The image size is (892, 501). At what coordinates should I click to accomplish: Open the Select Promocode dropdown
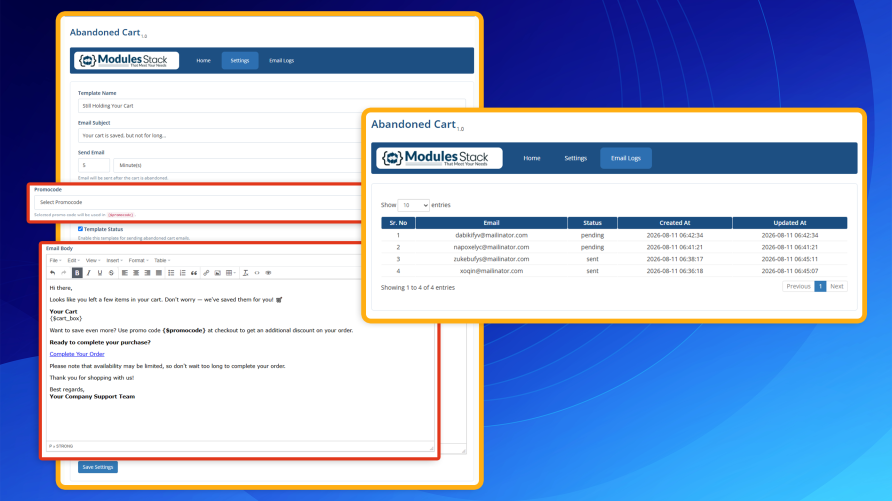click(x=199, y=202)
